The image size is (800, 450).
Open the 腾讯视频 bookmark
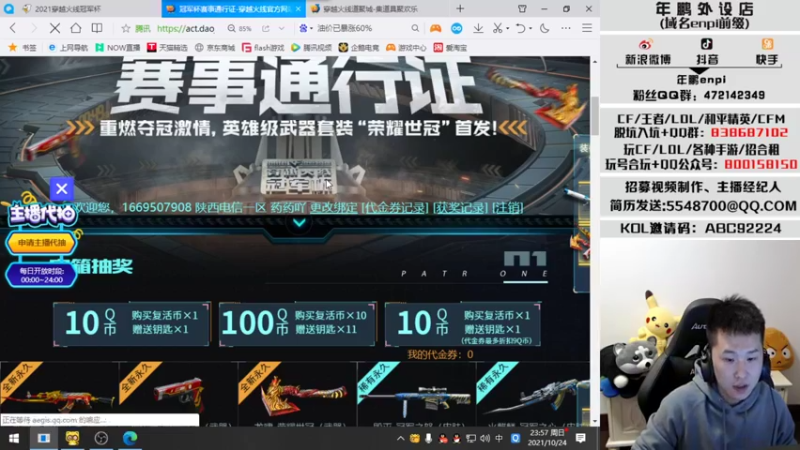coord(311,47)
